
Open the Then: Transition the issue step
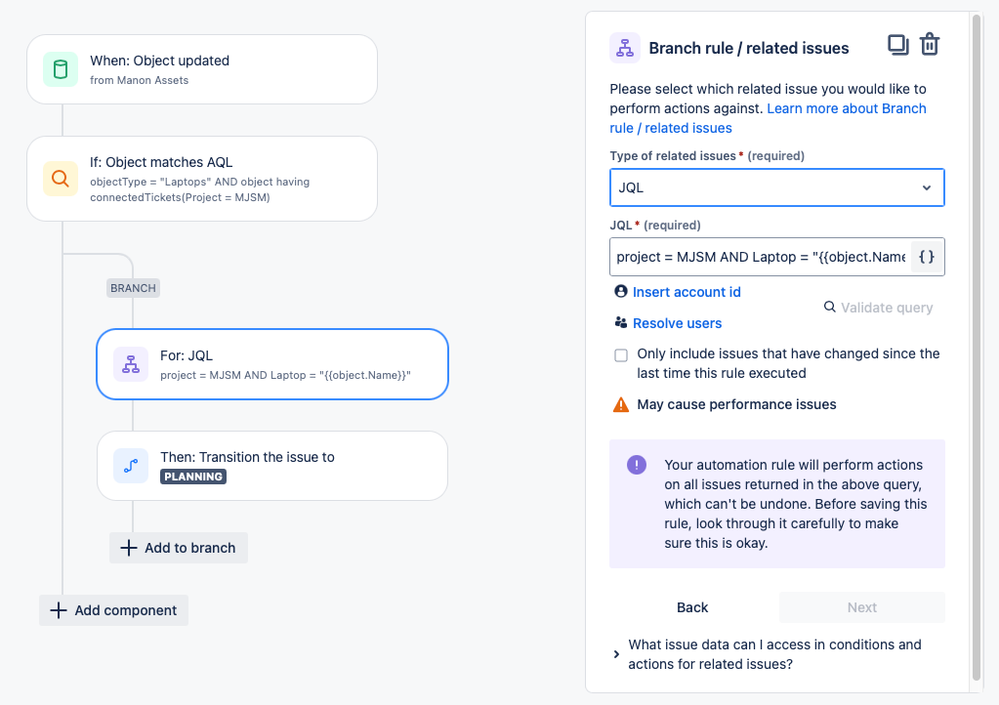pyautogui.click(x=272, y=466)
